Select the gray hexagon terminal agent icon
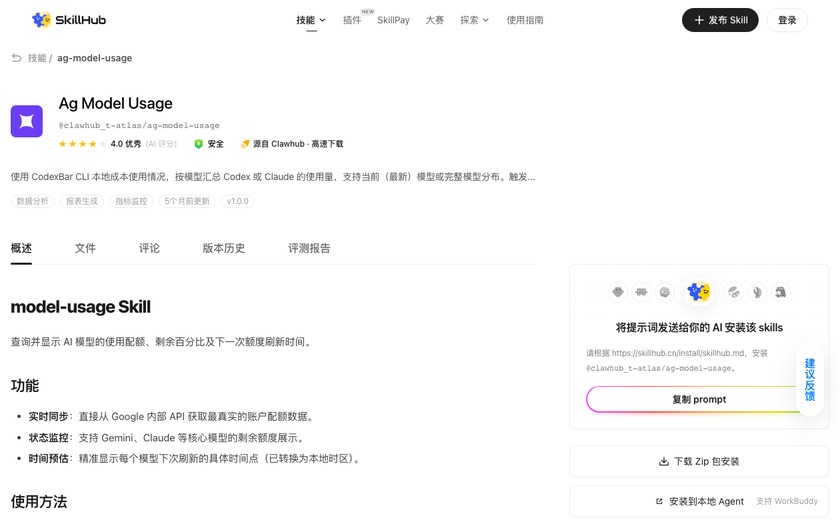Viewport: 840px width, 520px height. click(x=665, y=292)
